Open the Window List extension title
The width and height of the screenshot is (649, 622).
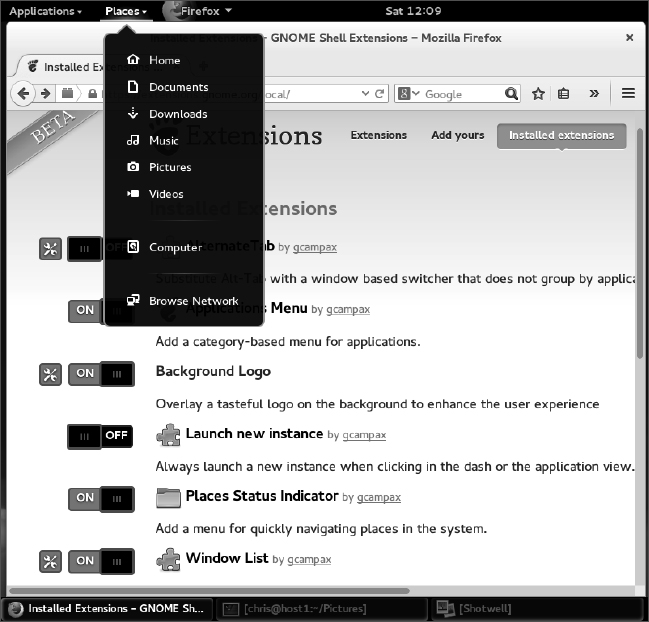pyautogui.click(x=227, y=558)
